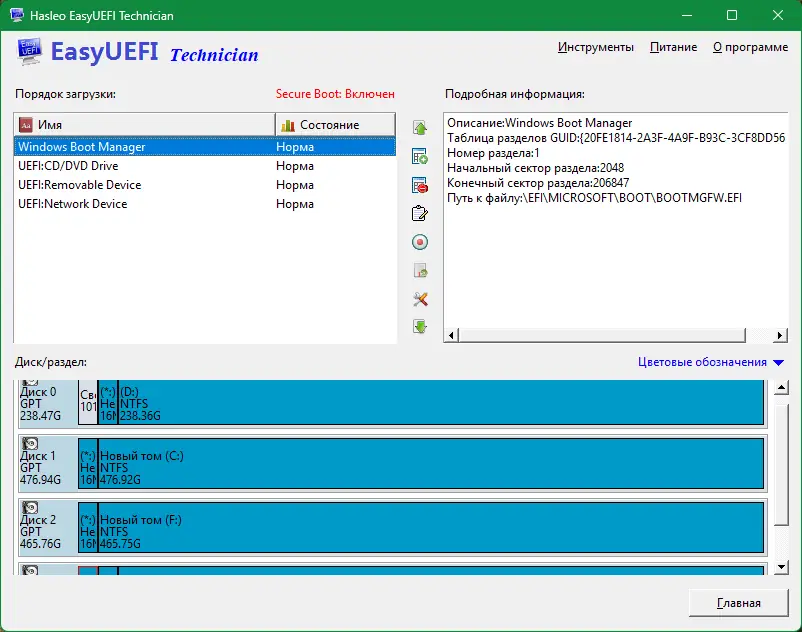Click the Главная button
This screenshot has width=802, height=632.
click(x=739, y=603)
